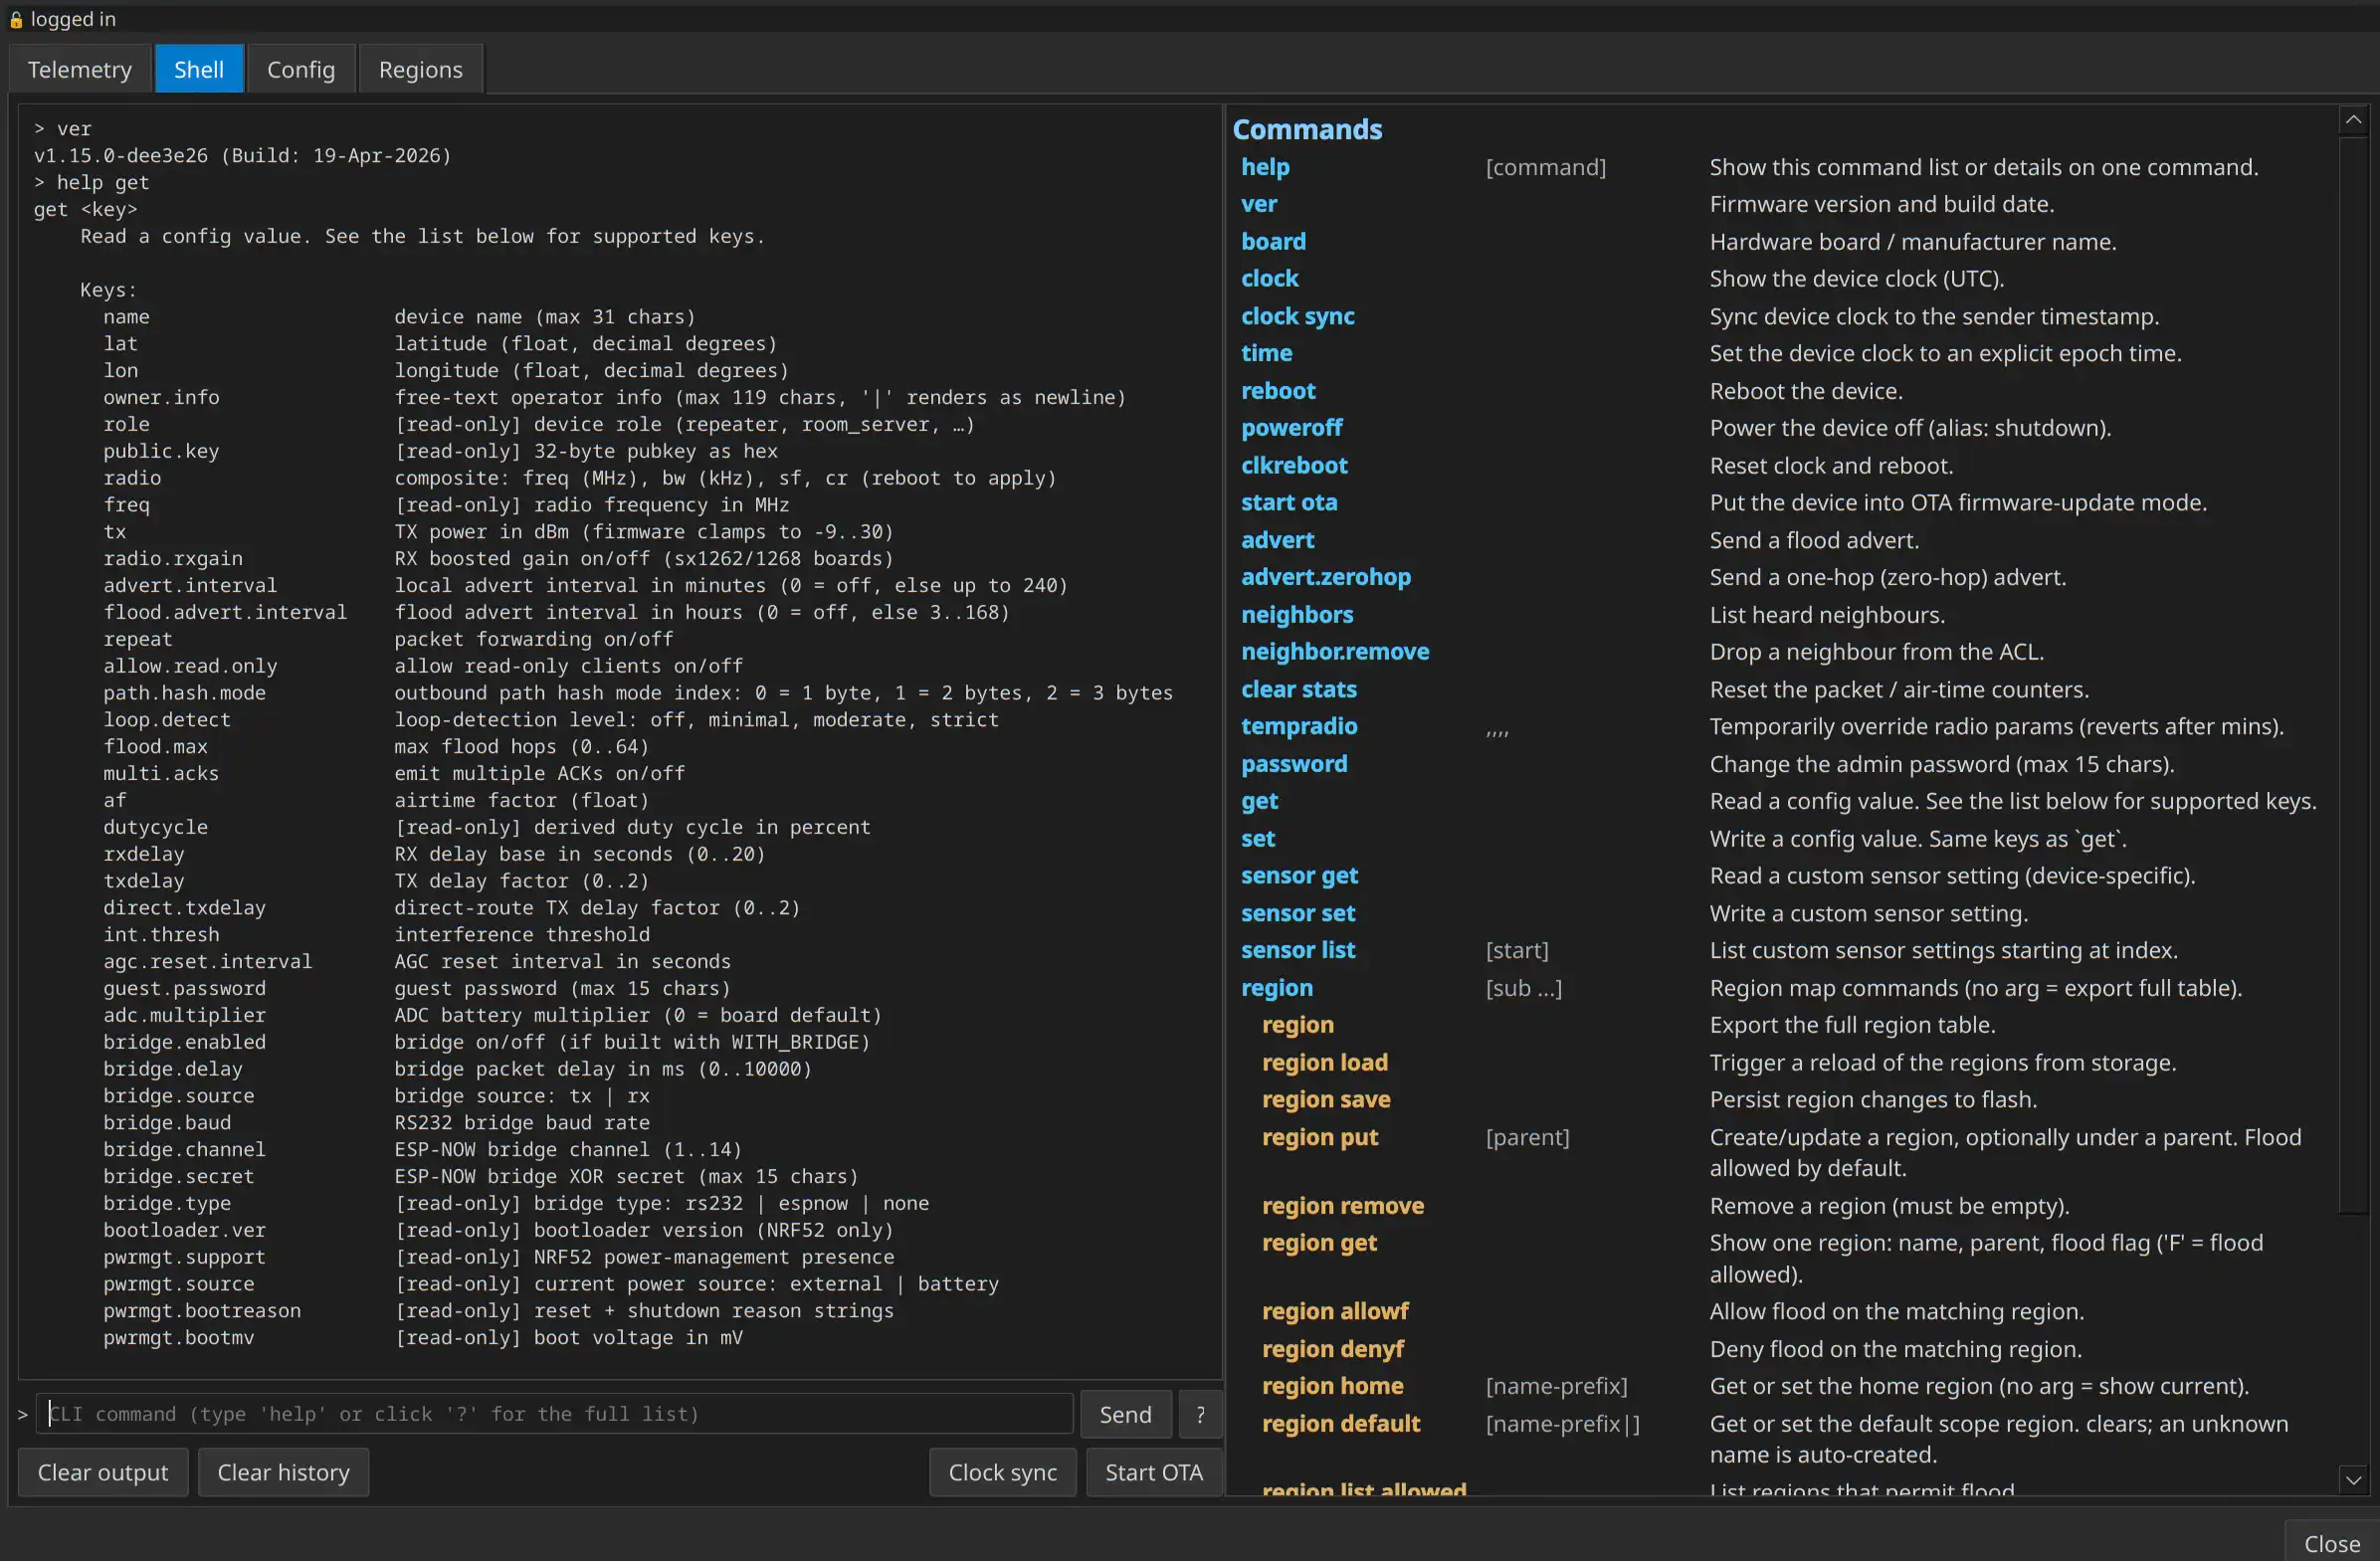Select the Regions tab
The height and width of the screenshot is (1561, 2380).
click(x=420, y=69)
